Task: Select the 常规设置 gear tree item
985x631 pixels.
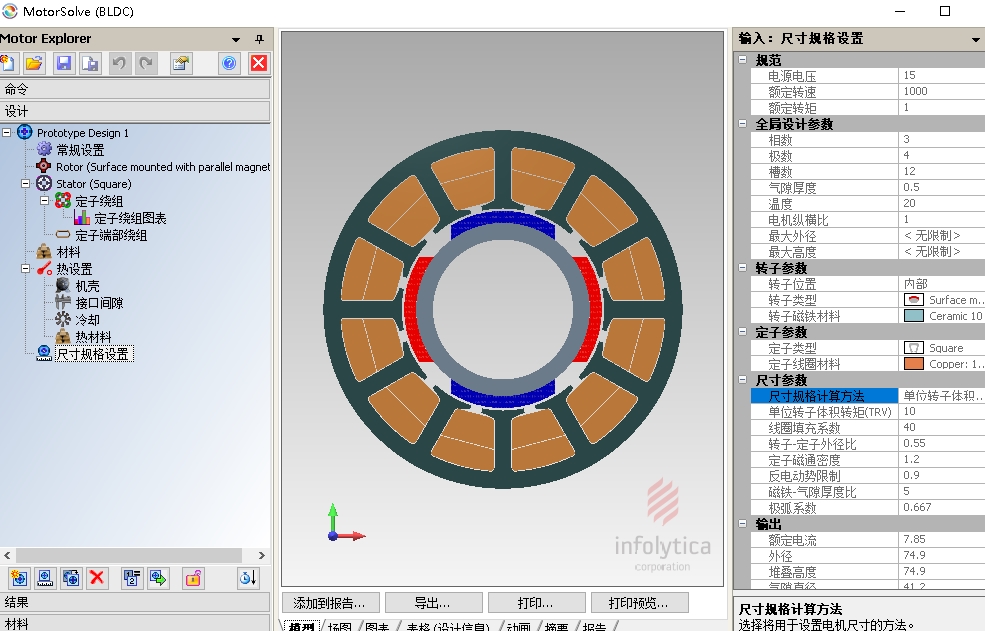Action: tap(80, 150)
